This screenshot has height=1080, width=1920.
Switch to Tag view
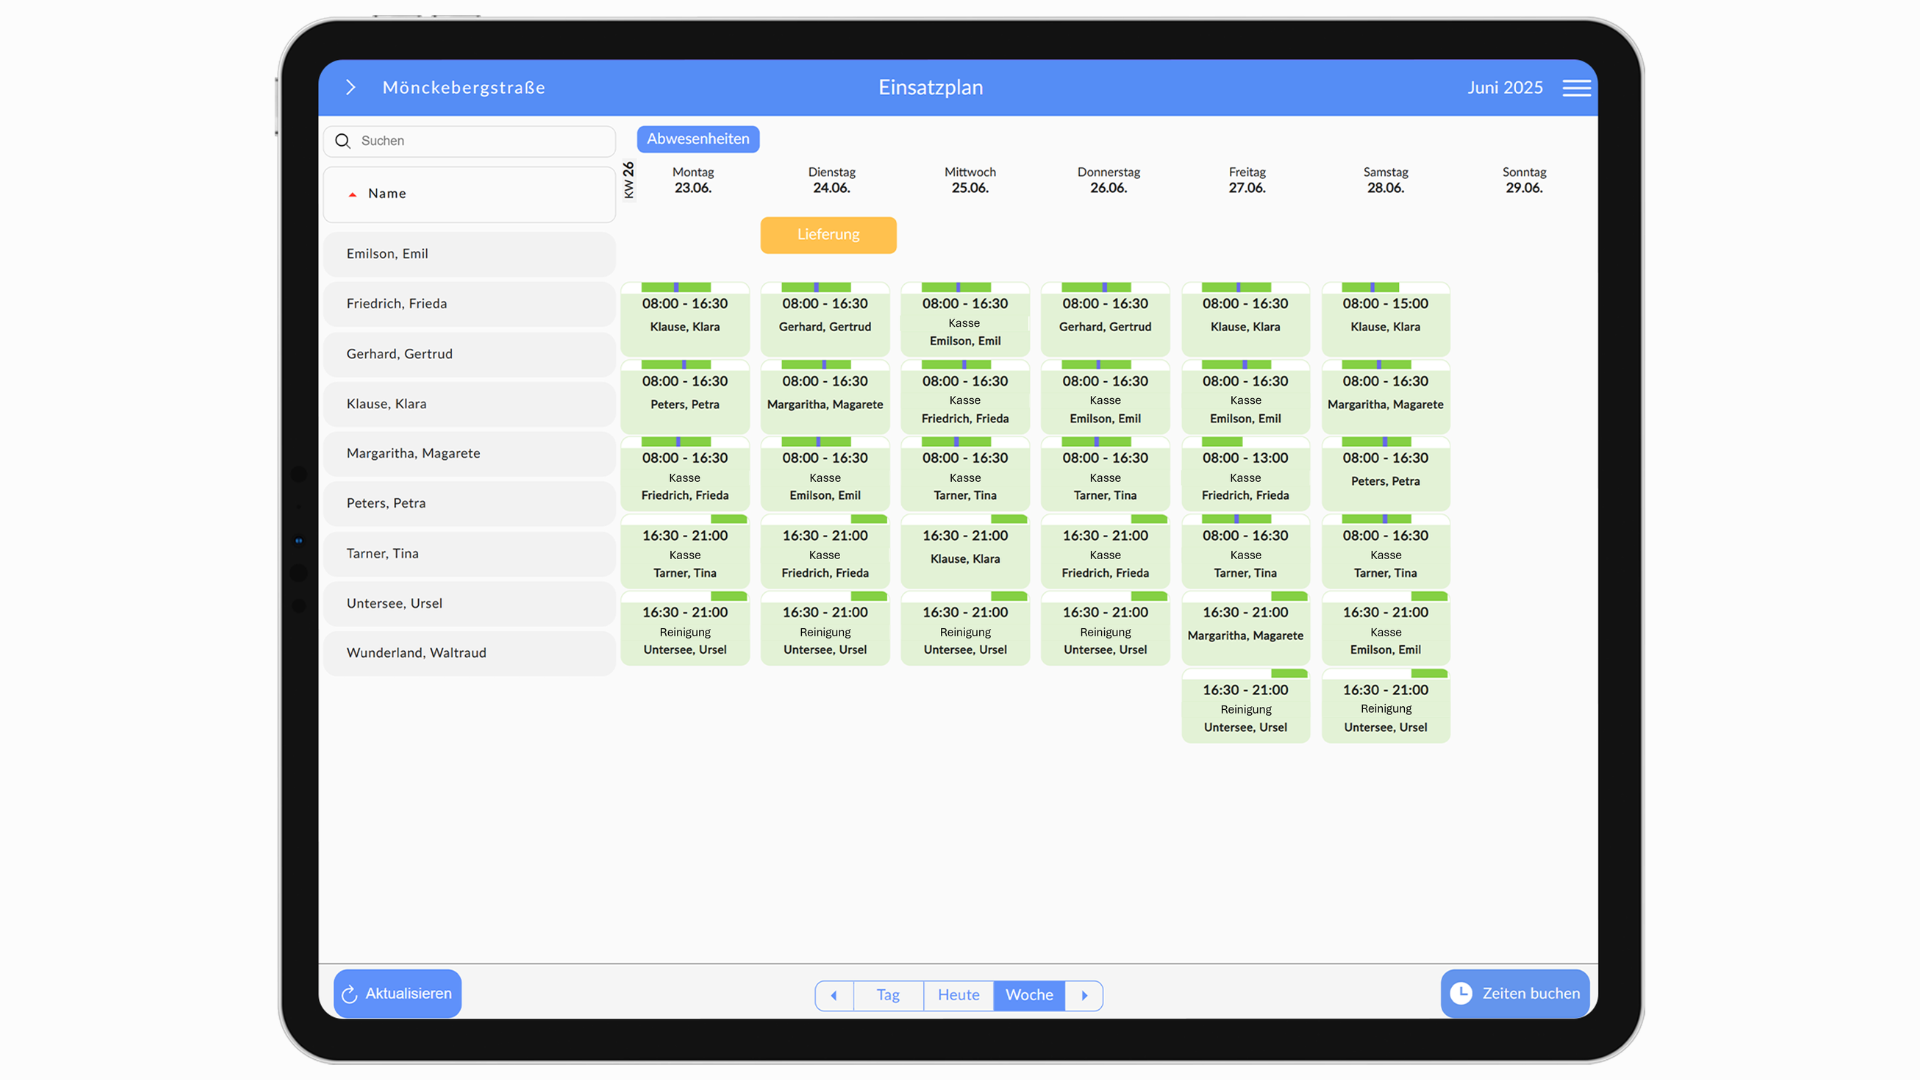[888, 995]
